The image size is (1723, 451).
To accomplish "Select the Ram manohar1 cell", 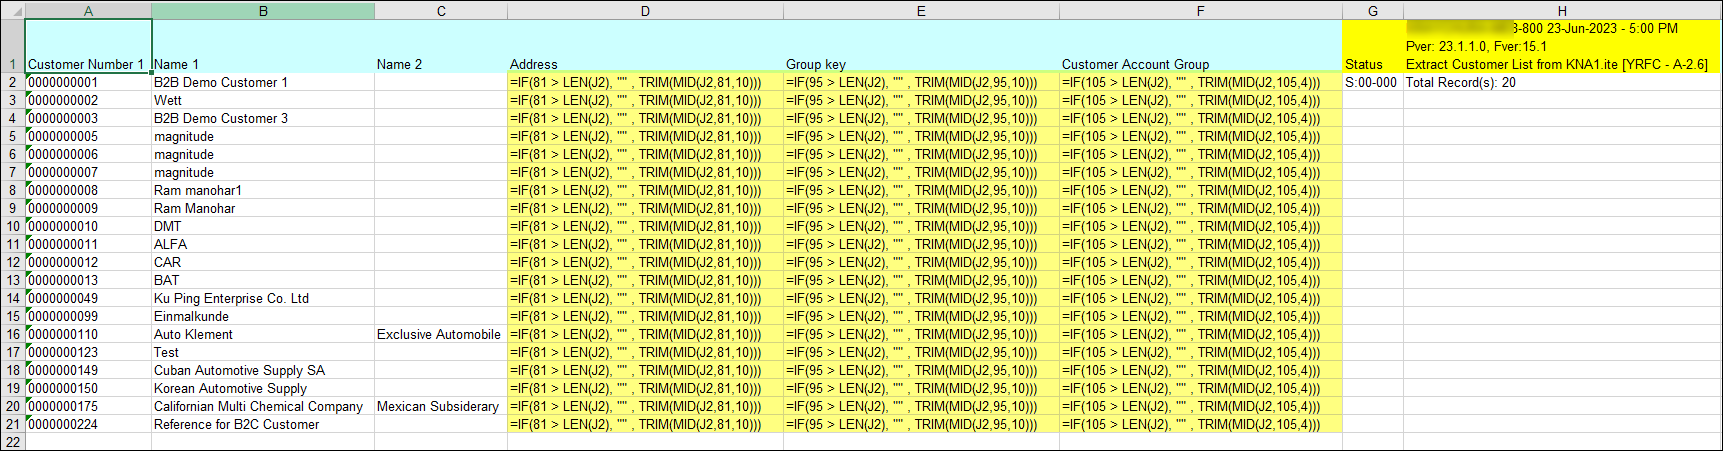I will pyautogui.click(x=263, y=190).
